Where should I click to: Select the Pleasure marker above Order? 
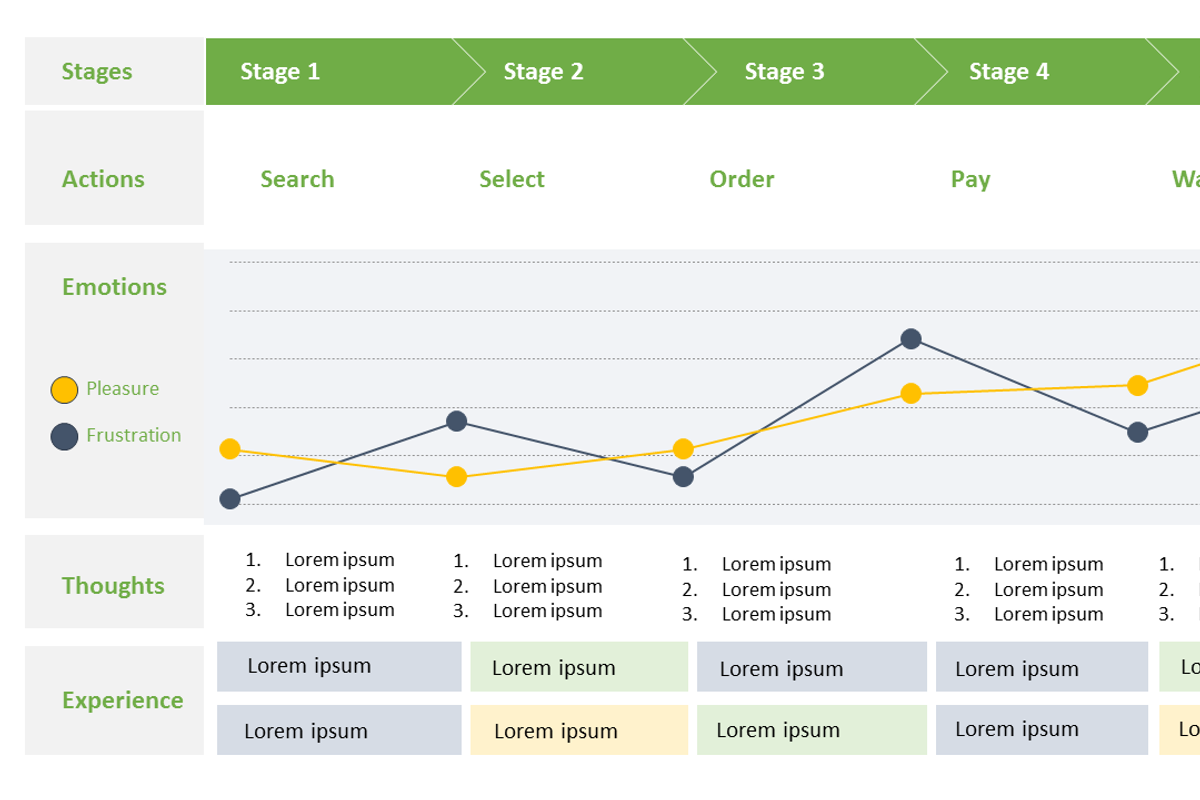coord(683,448)
